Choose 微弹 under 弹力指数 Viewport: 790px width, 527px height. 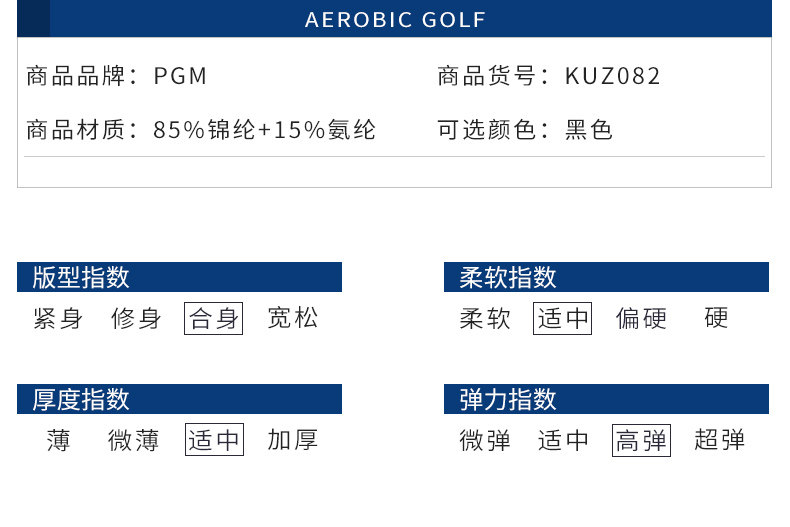click(x=485, y=440)
